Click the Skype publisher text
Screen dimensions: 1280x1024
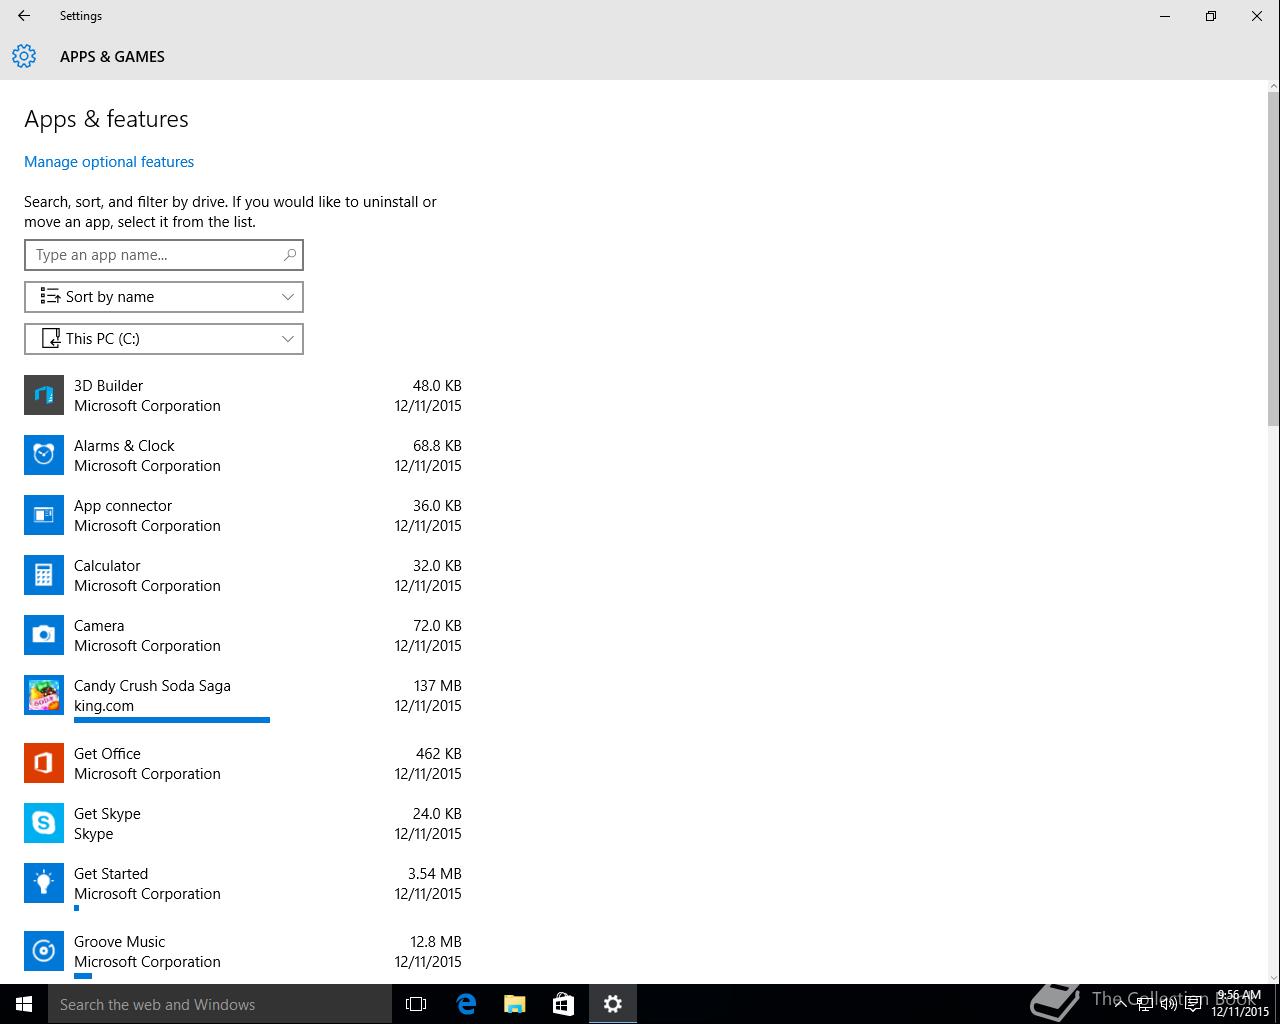tap(93, 834)
